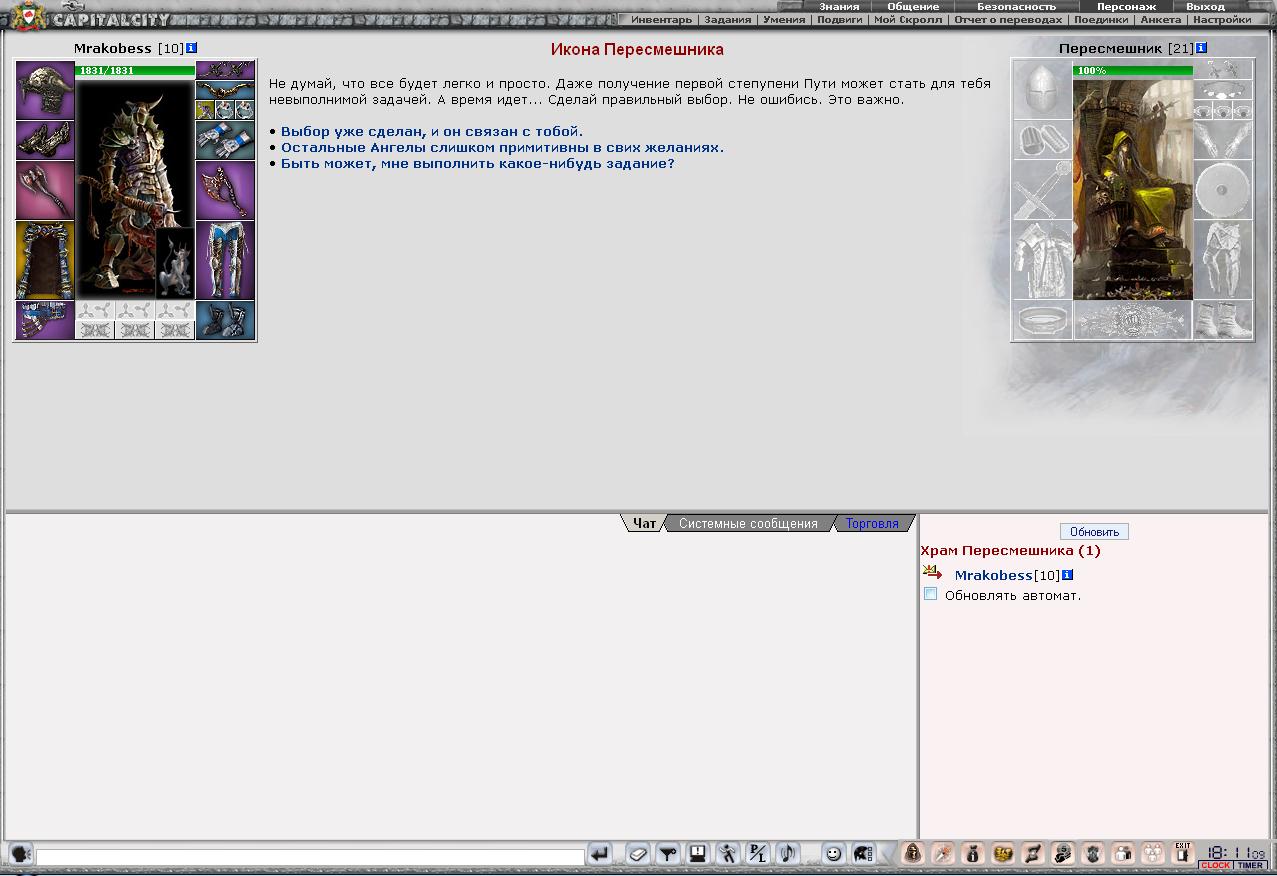Choose 'Быть может, мне выполнить' option
Image resolution: width=1277 pixels, height=876 pixels.
477,163
